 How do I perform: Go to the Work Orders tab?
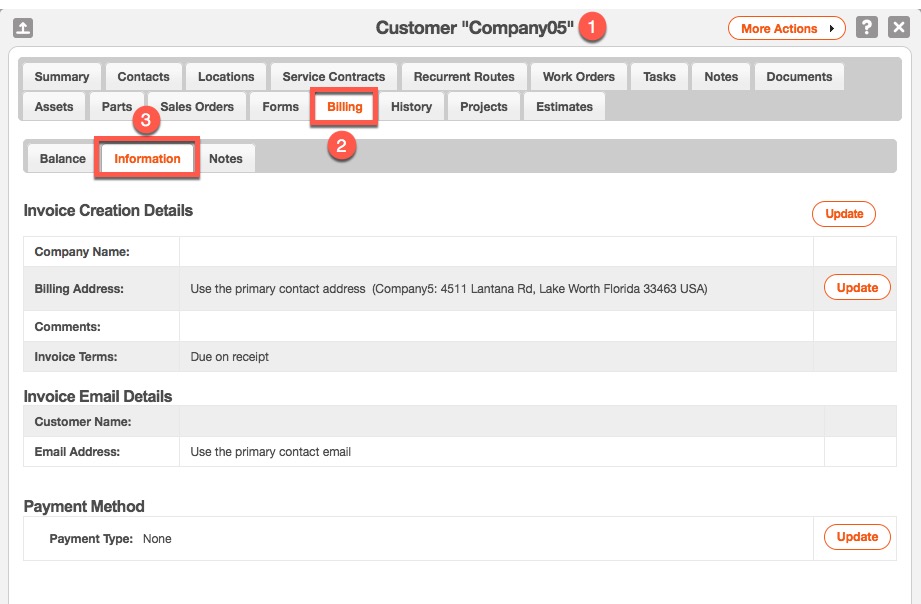pyautogui.click(x=578, y=77)
